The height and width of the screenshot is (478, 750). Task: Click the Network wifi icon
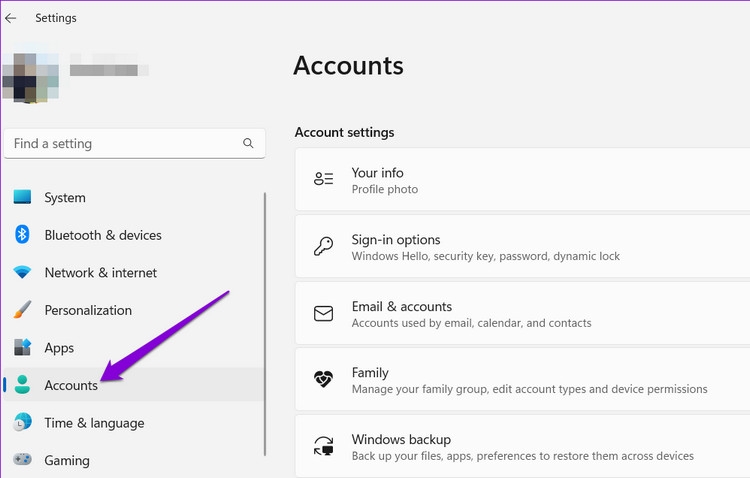(22, 272)
